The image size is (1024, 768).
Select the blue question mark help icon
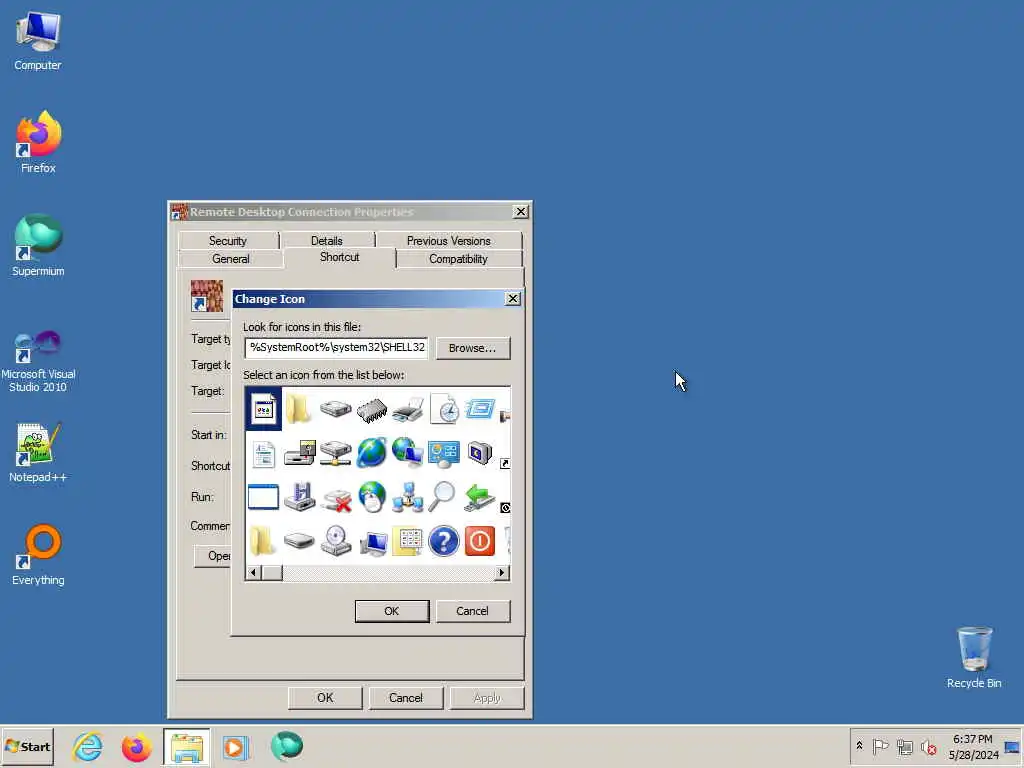(x=444, y=541)
